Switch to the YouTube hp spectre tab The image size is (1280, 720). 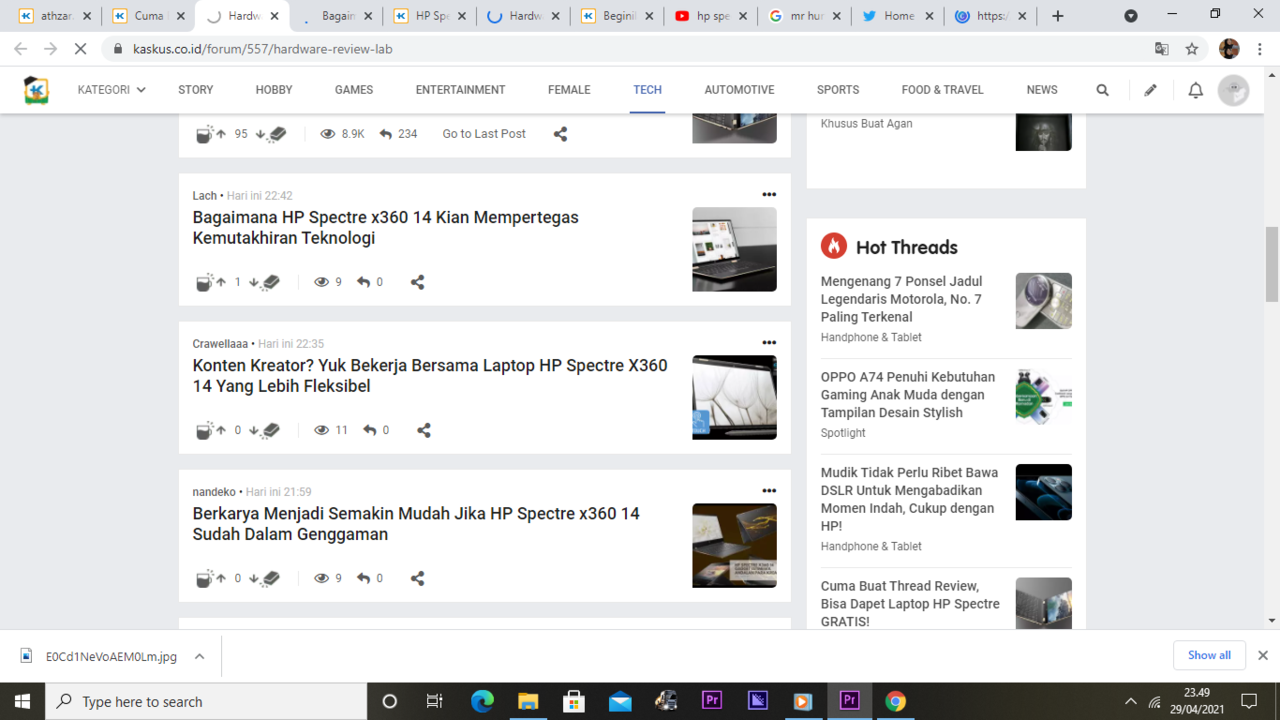pyautogui.click(x=711, y=16)
